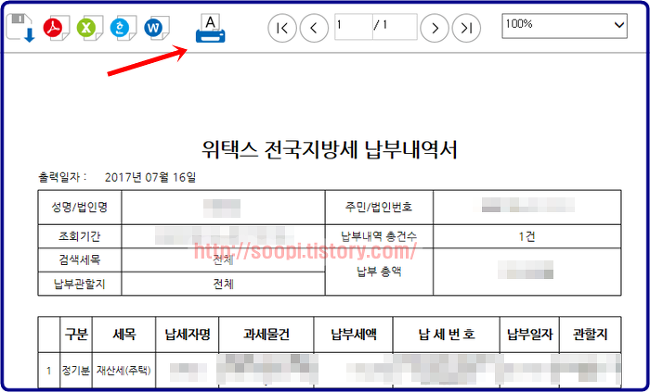Click the current page number field
650x392 pixels.
[353, 27]
